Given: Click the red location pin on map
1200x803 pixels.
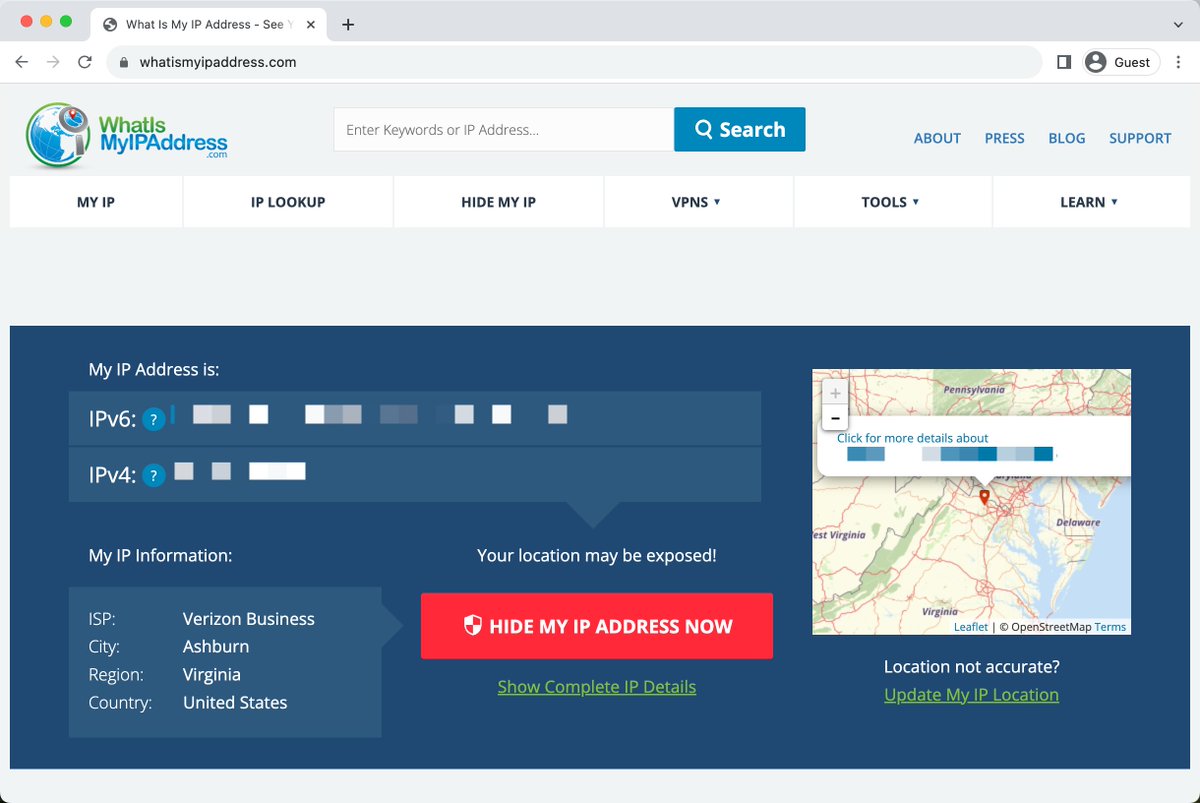Looking at the screenshot, I should tap(984, 497).
